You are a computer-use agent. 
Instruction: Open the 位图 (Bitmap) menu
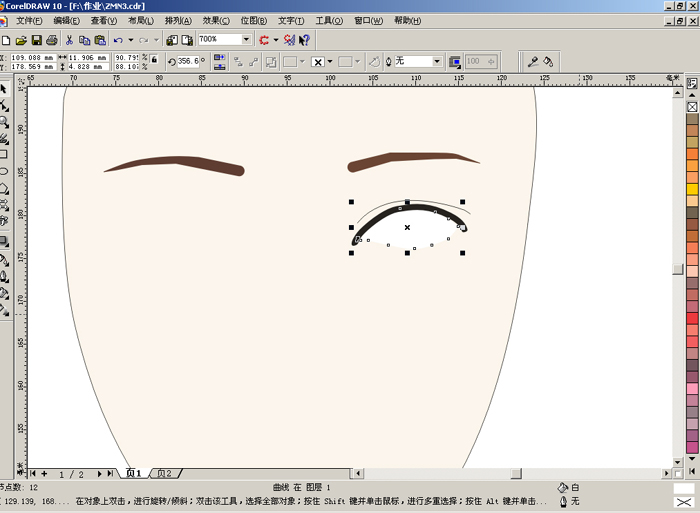point(253,20)
